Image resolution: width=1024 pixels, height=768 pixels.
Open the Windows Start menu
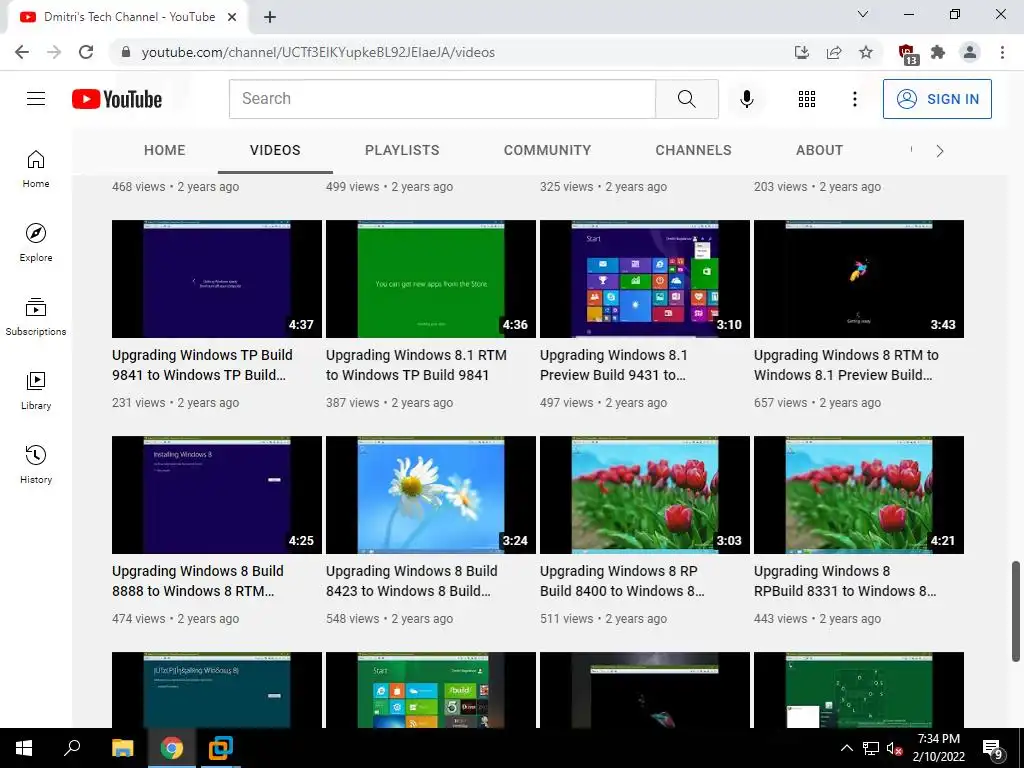[x=24, y=748]
